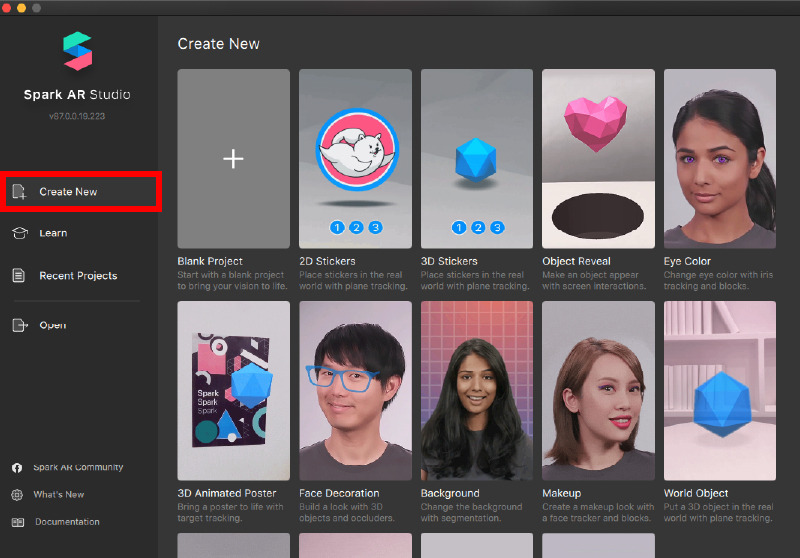This screenshot has width=800, height=558.
Task: Click 'Build a look with 3D' description
Action: click(346, 513)
